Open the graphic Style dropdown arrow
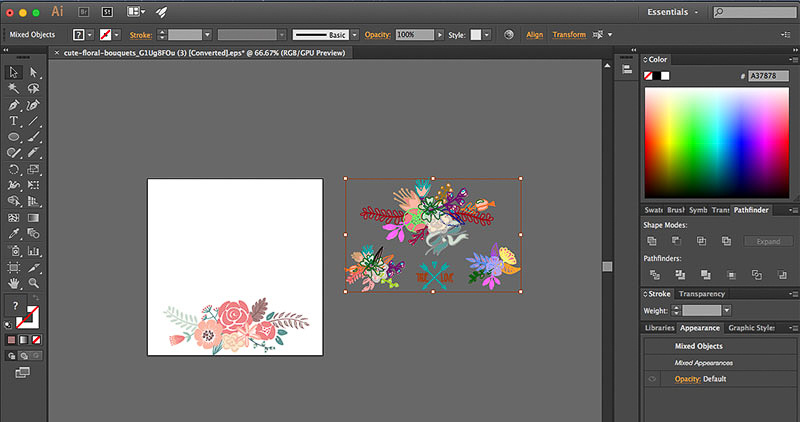This screenshot has width=800, height=422. pyautogui.click(x=487, y=35)
